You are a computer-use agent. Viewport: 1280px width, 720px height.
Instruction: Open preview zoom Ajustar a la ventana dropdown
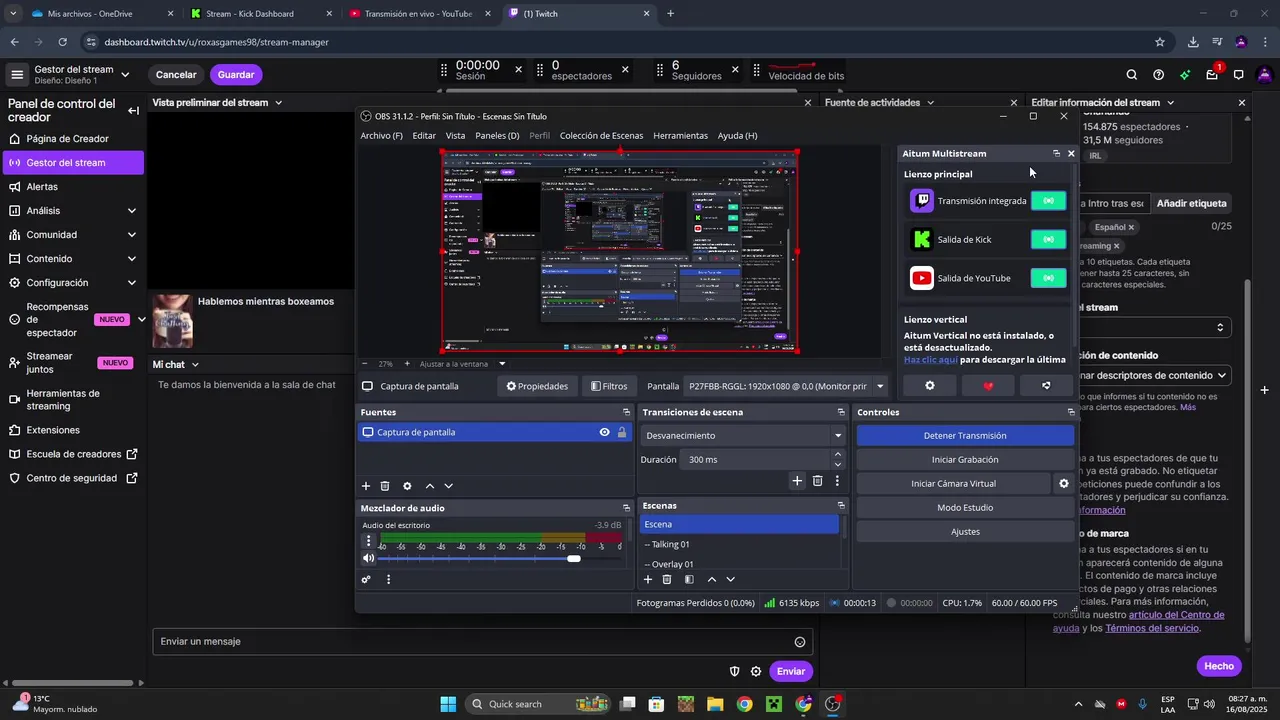point(462,364)
